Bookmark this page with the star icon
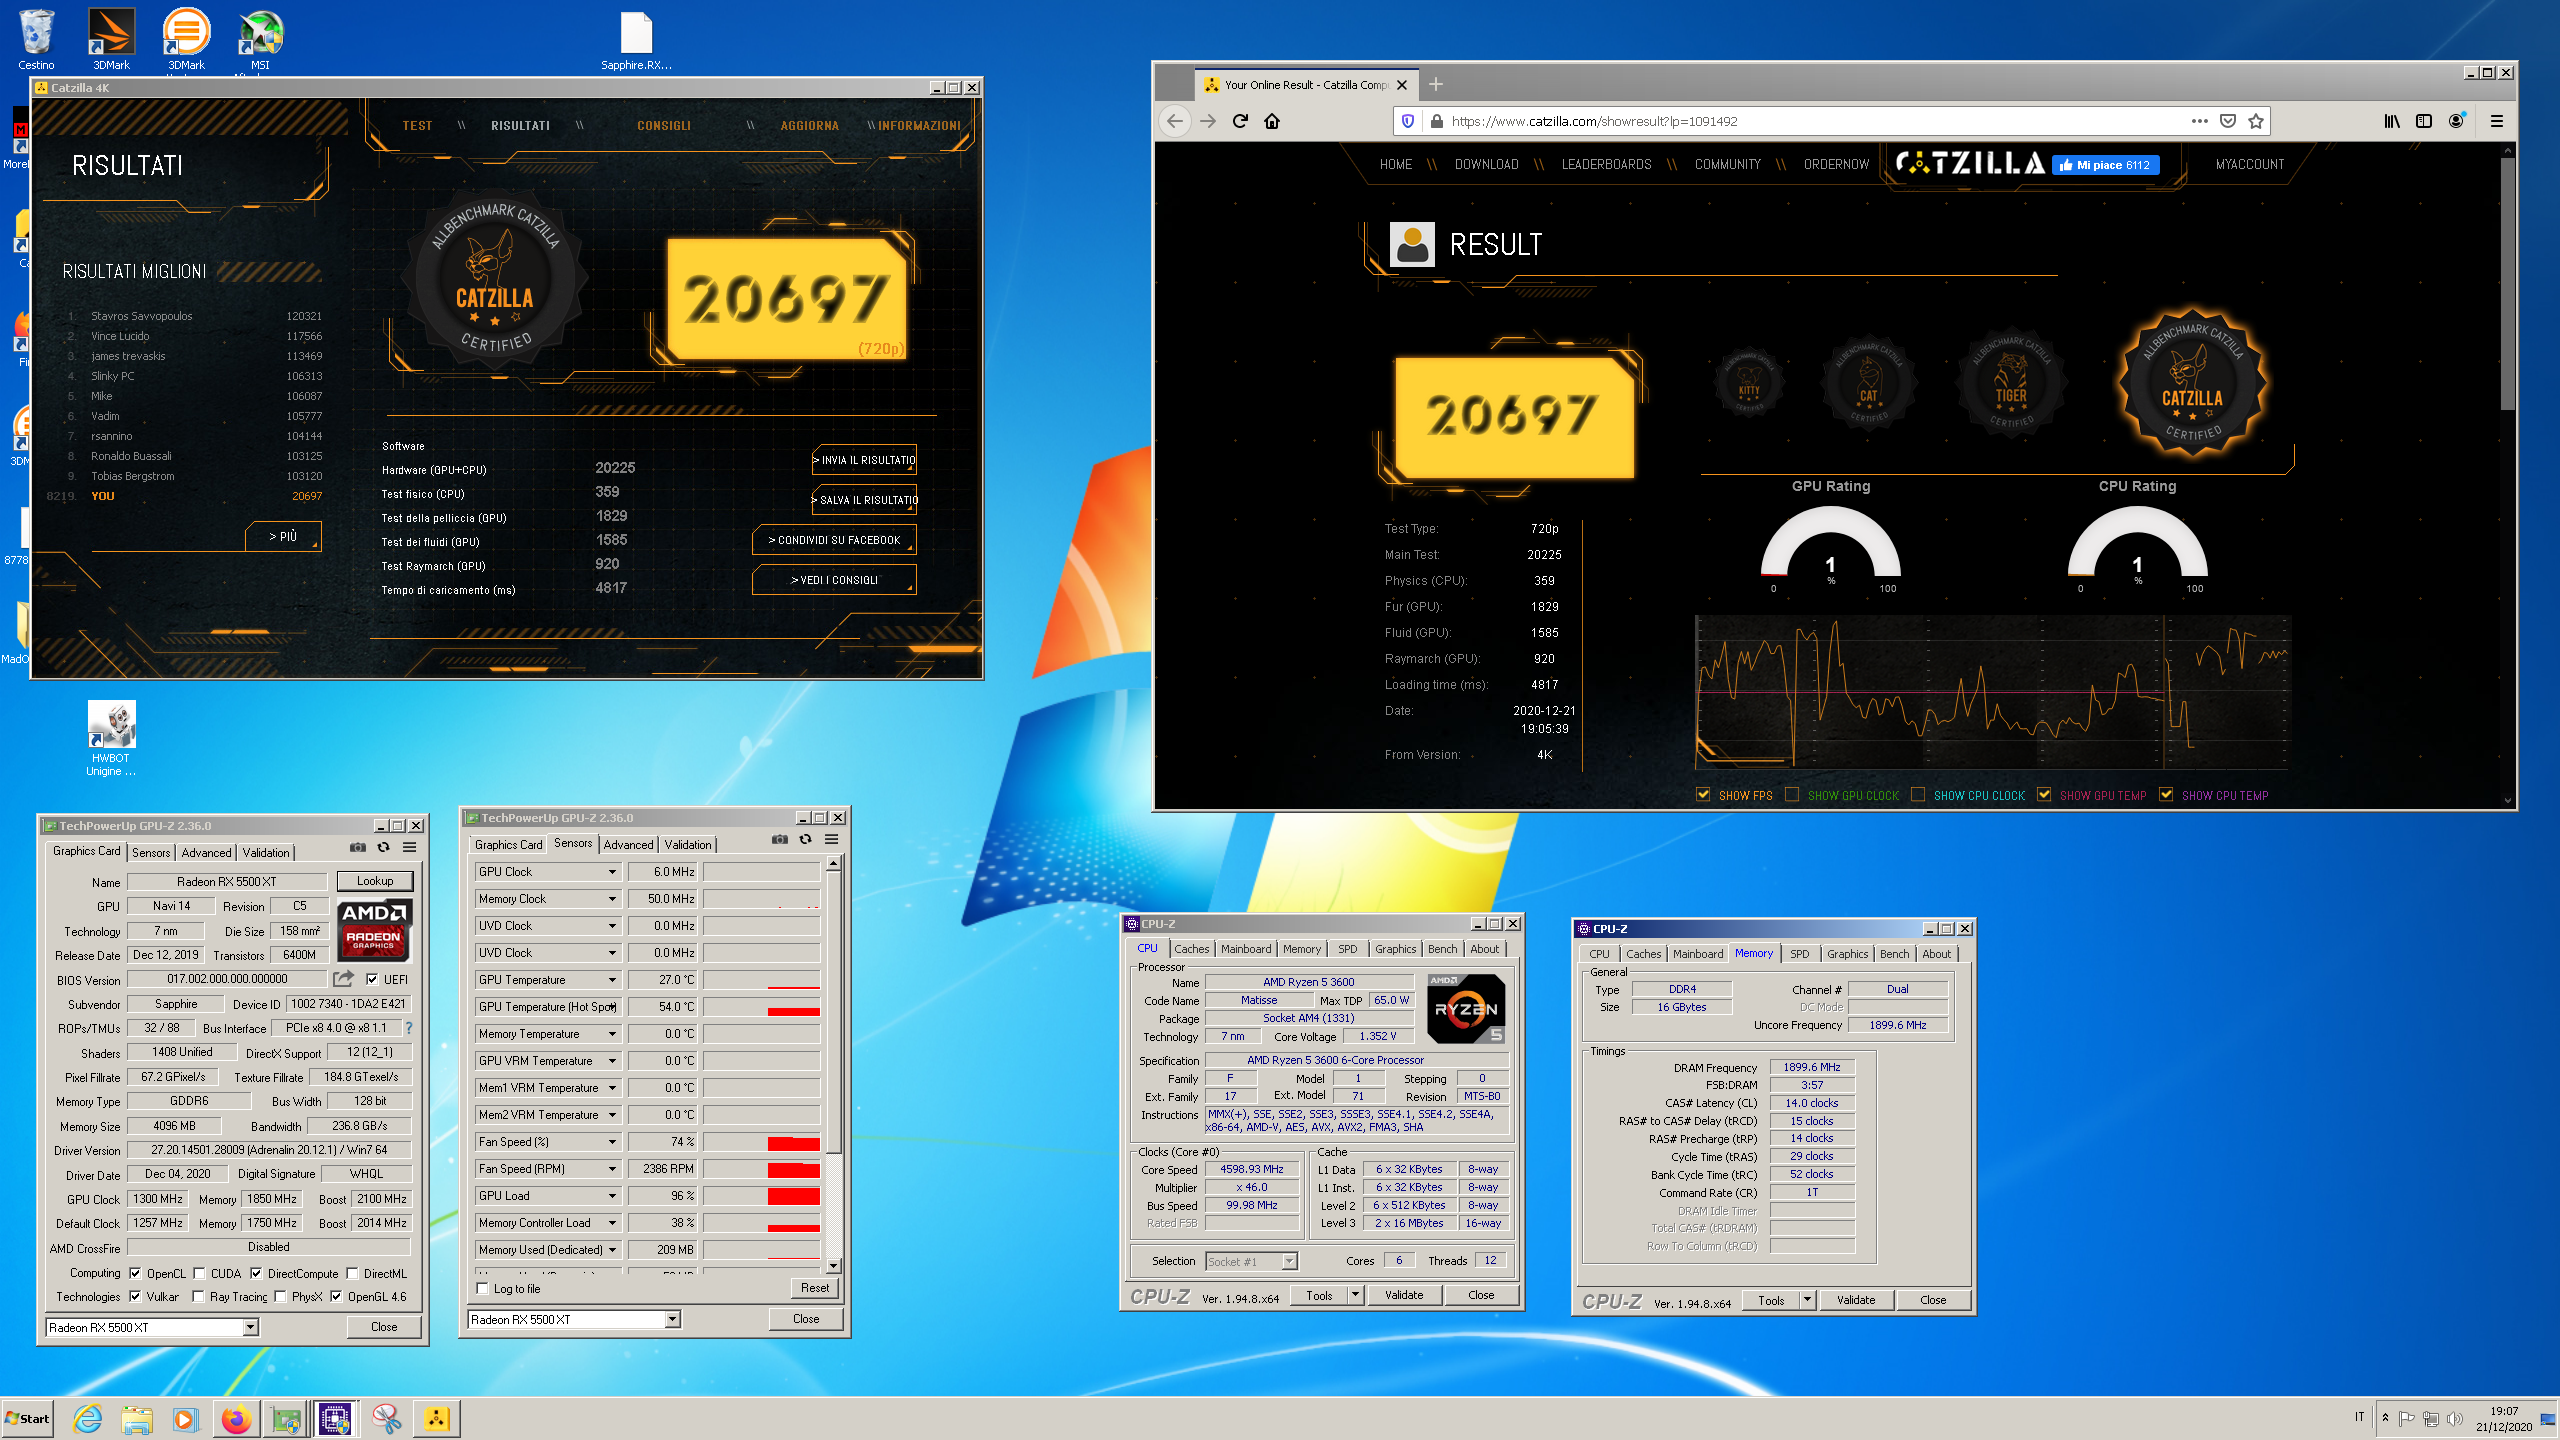2560x1440 pixels. 2256,121
